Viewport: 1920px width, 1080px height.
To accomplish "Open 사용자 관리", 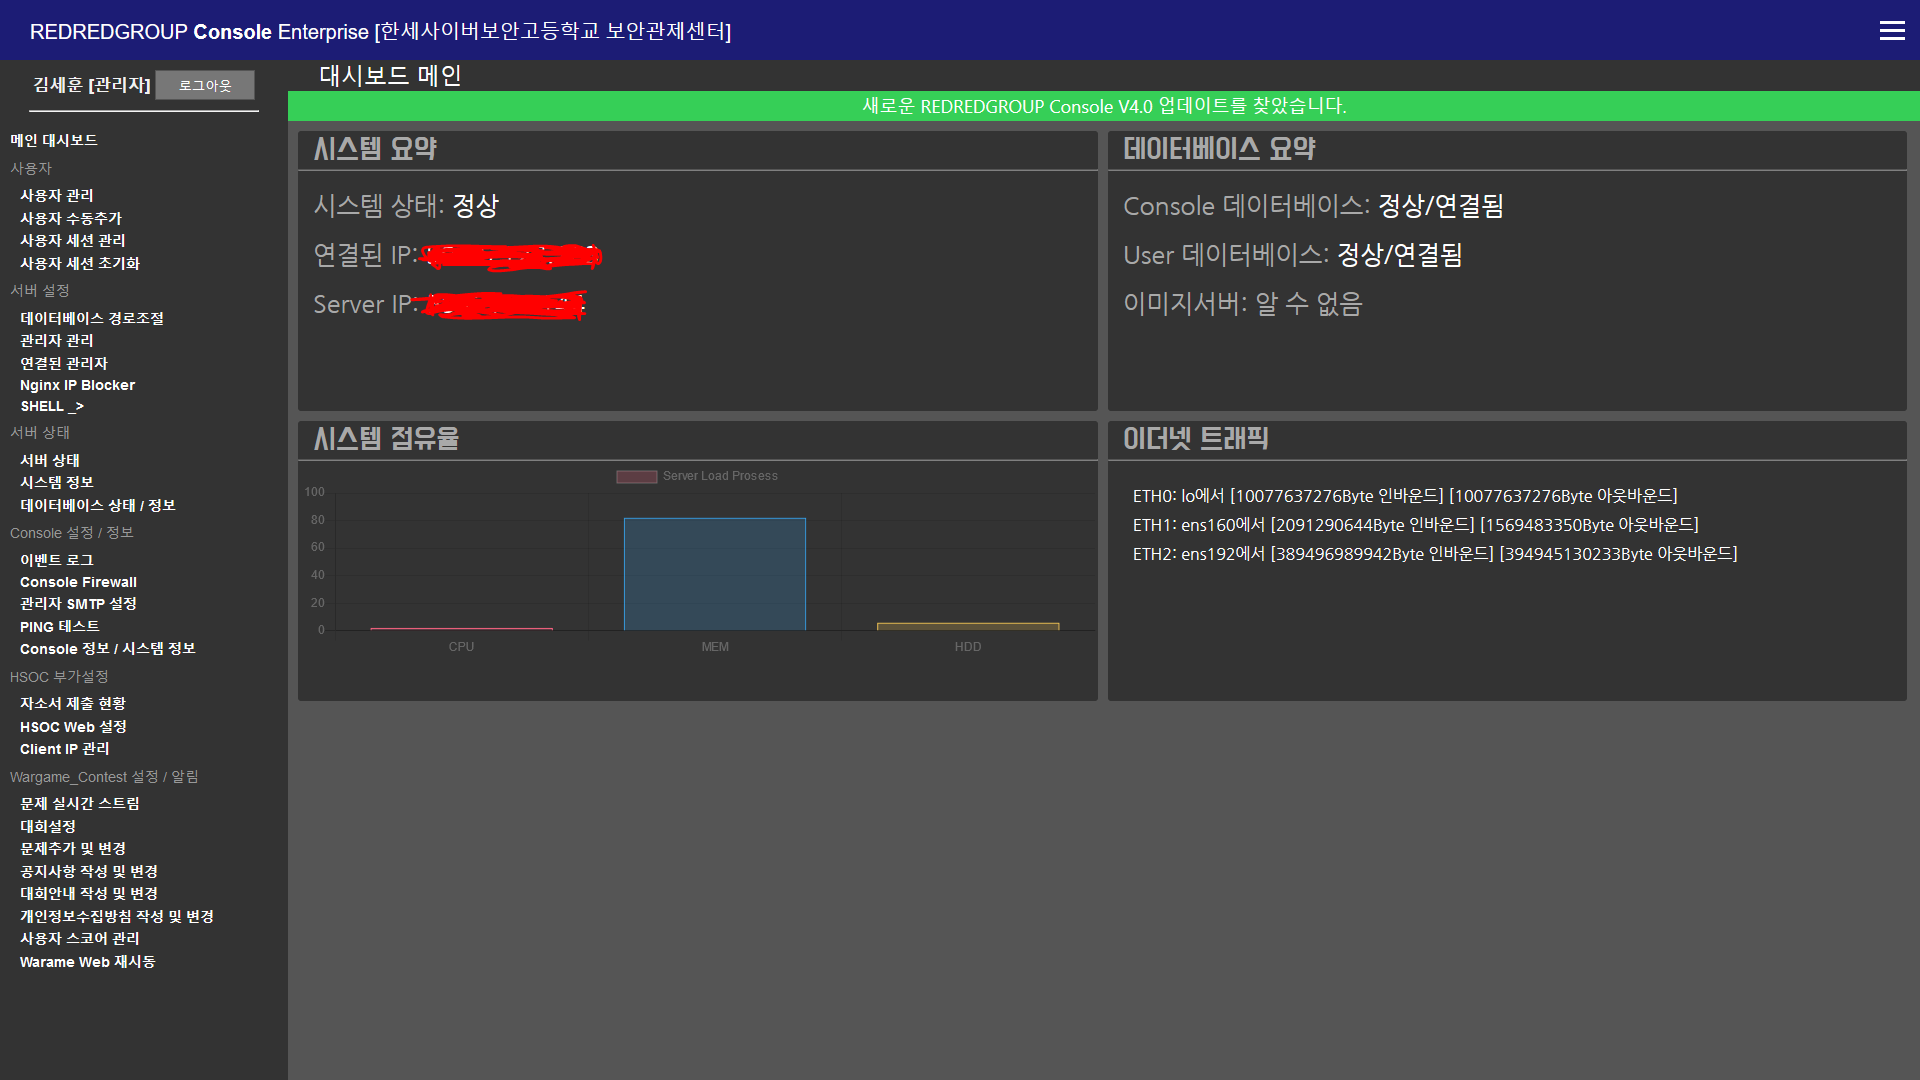I will coord(56,195).
